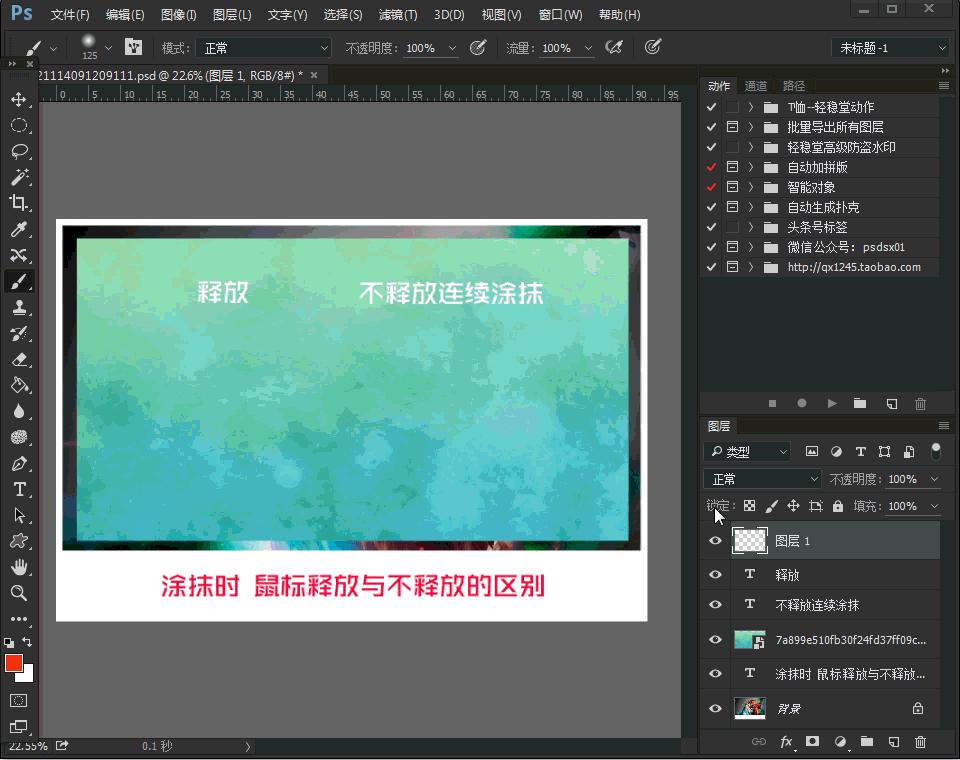Select the Move tool
Viewport: 960px width, 760px height.
21,99
